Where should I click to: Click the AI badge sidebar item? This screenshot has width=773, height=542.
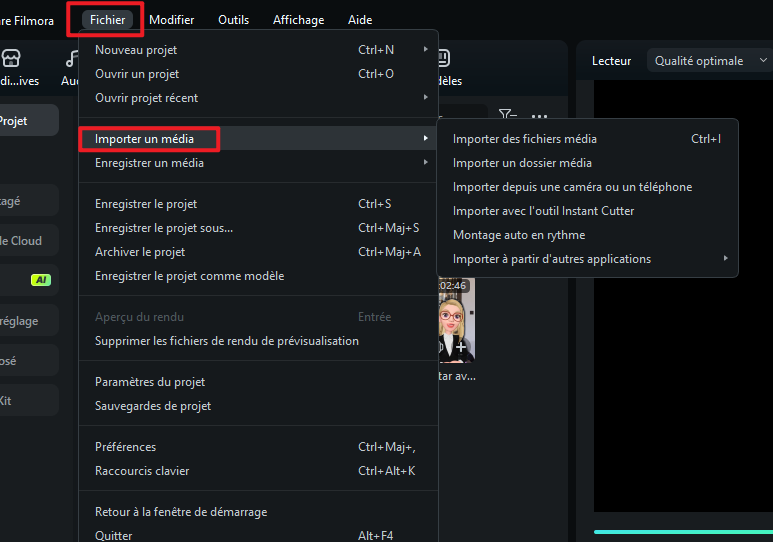[29, 280]
